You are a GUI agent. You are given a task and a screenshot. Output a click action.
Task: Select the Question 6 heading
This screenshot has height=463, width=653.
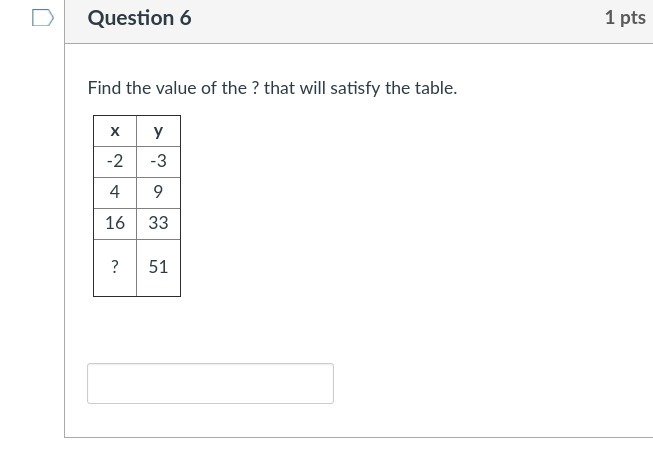pos(139,18)
